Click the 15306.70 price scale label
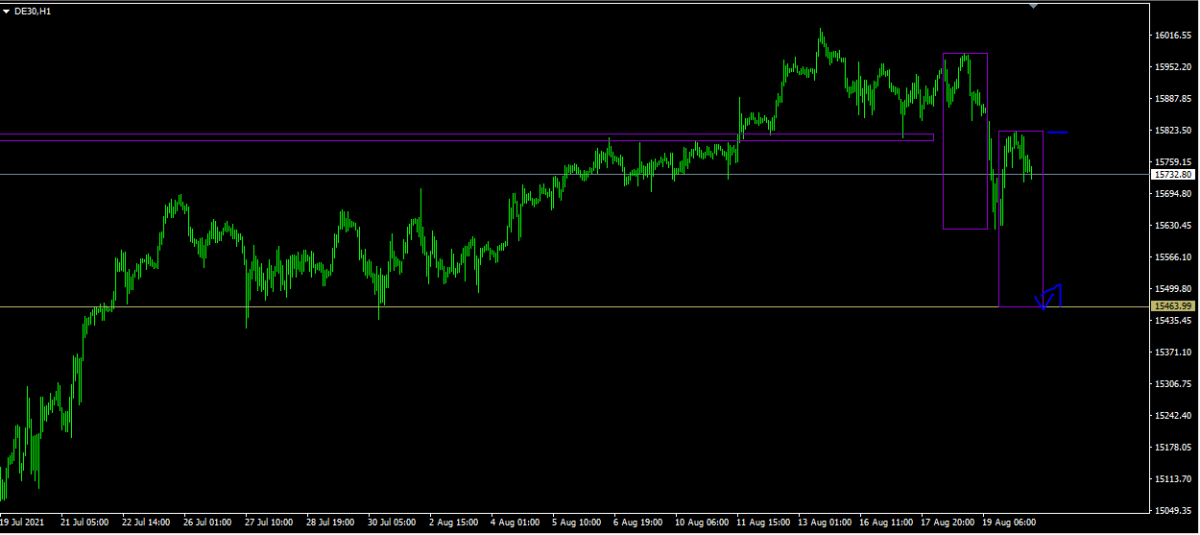Image resolution: width=1200 pixels, height=535 pixels. pos(1172,384)
